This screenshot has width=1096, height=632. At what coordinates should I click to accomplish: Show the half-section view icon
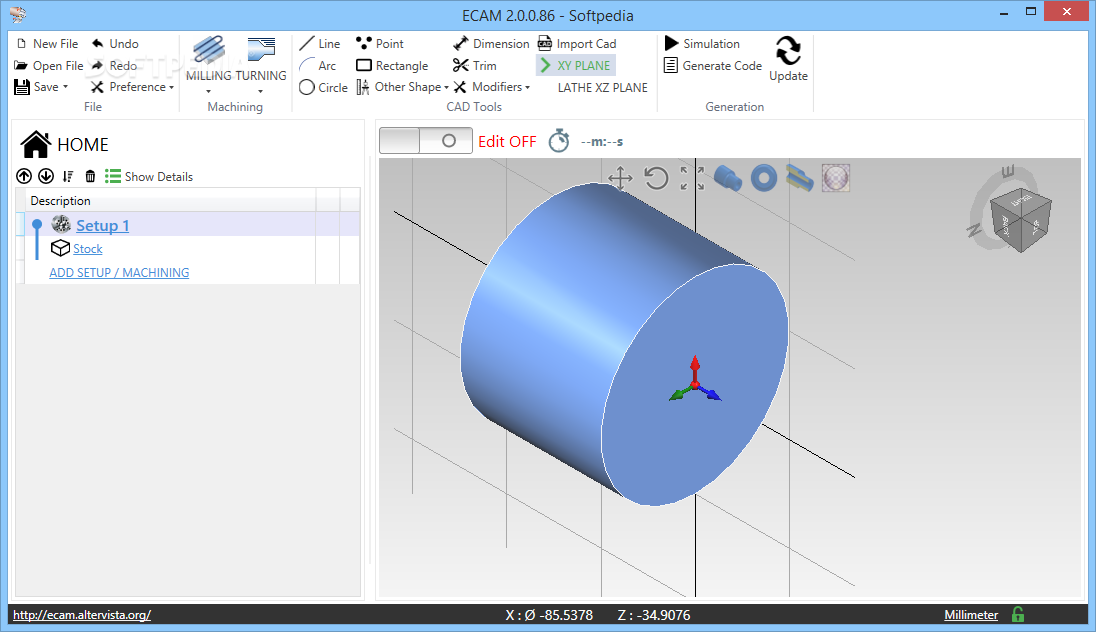[800, 178]
